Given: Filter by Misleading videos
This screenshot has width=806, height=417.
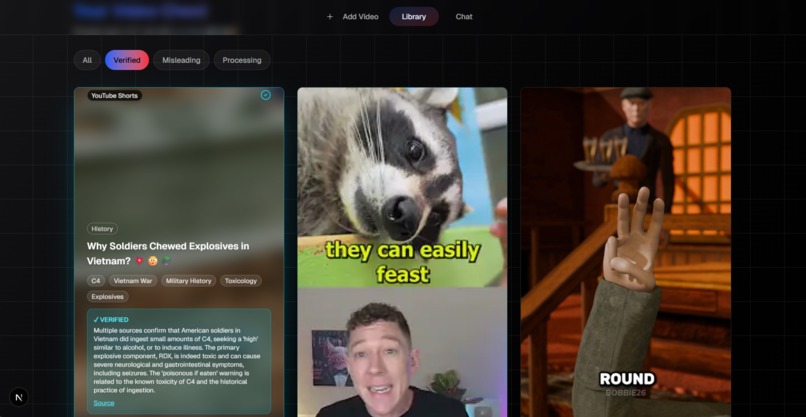Looking at the screenshot, I should tap(181, 60).
